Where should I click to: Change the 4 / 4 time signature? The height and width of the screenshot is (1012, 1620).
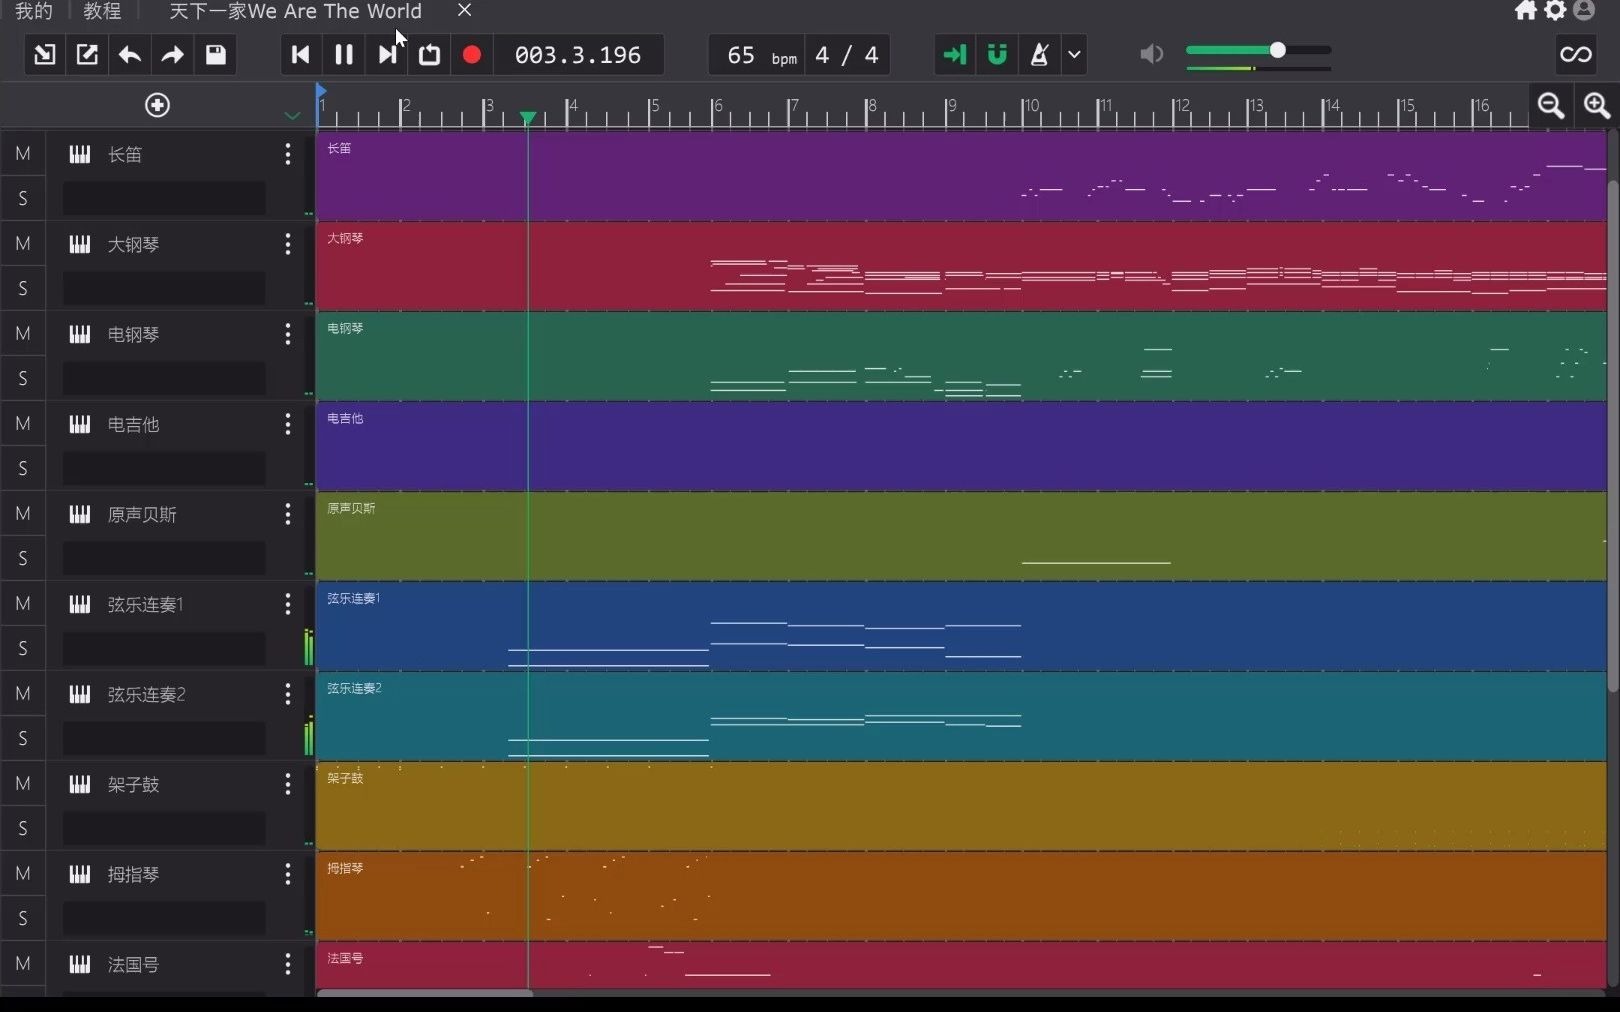(x=846, y=55)
